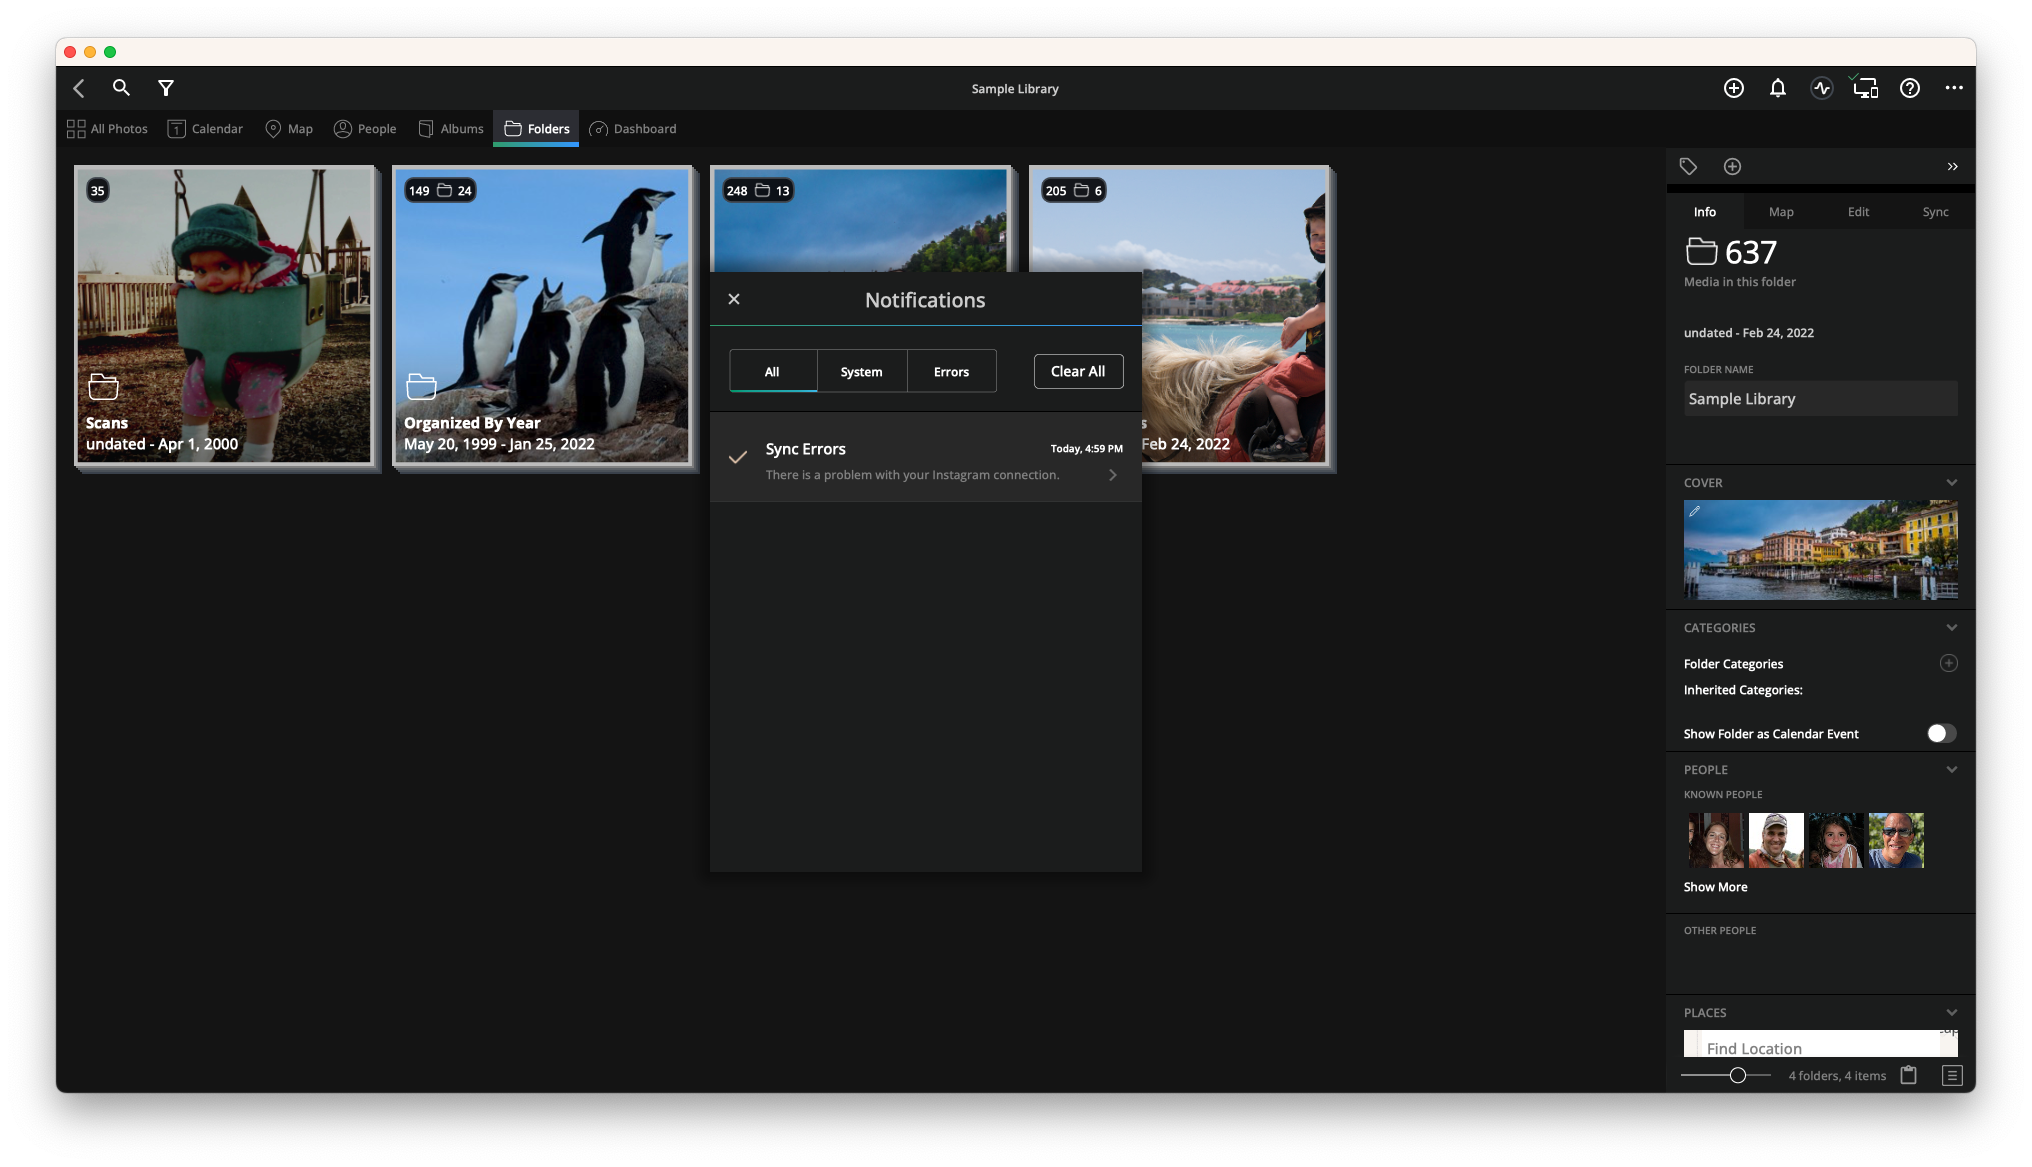Image resolution: width=2032 pixels, height=1167 pixels.
Task: Collapse the COVER section
Action: 1952,482
